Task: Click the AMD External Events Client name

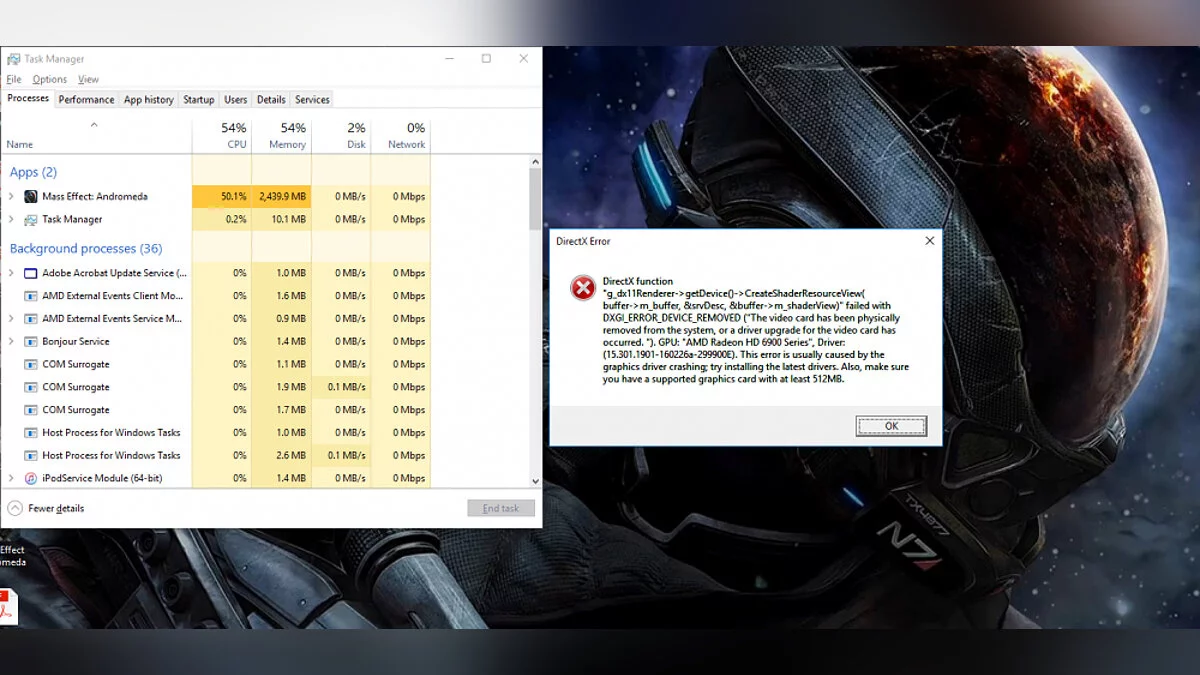Action: (113, 296)
